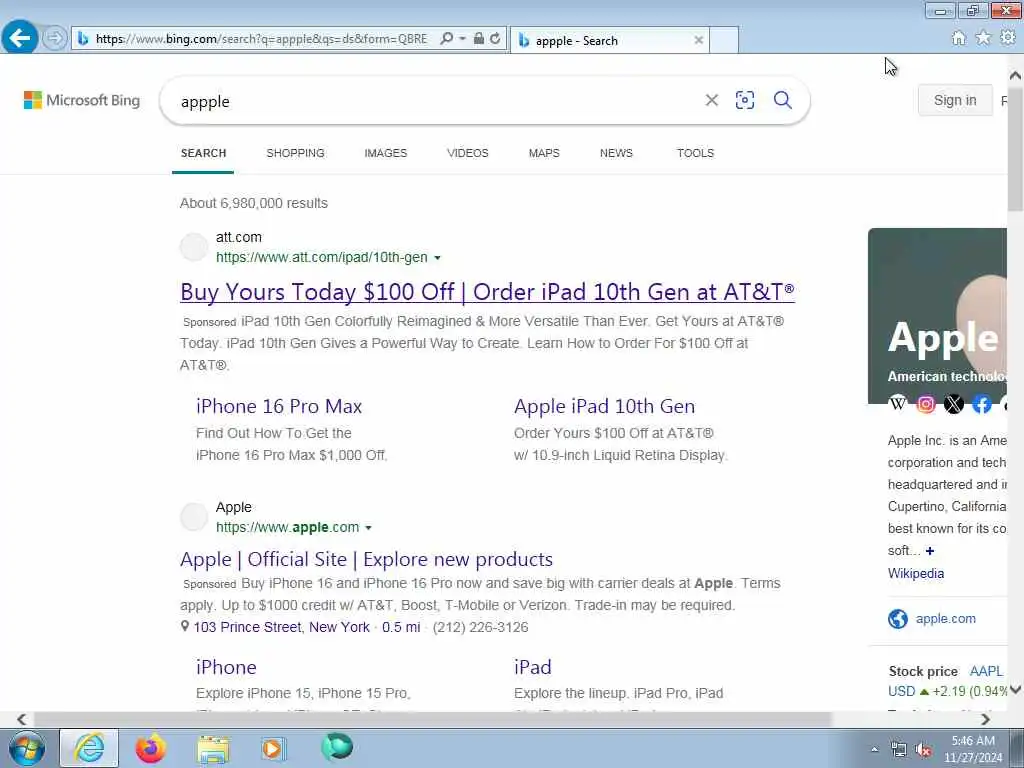Show hidden tray icons arrow
The width and height of the screenshot is (1024, 768).
(874, 749)
